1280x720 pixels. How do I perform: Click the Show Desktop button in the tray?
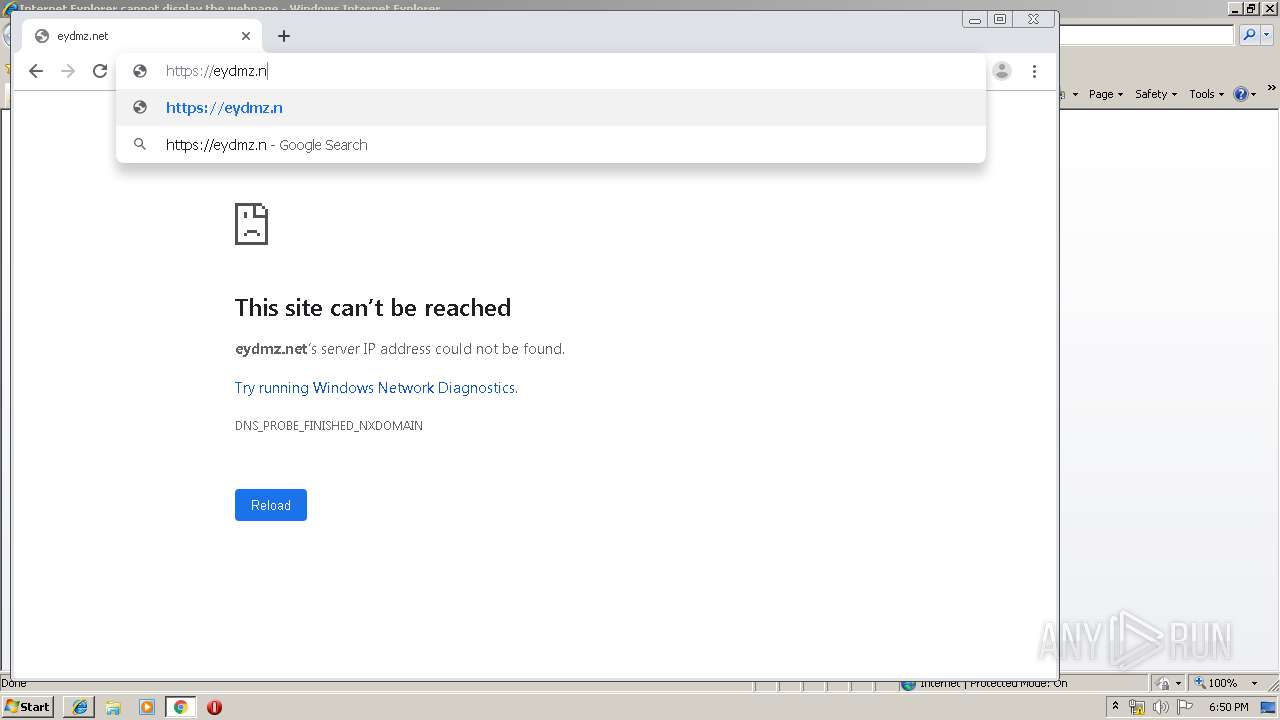click(x=1270, y=707)
